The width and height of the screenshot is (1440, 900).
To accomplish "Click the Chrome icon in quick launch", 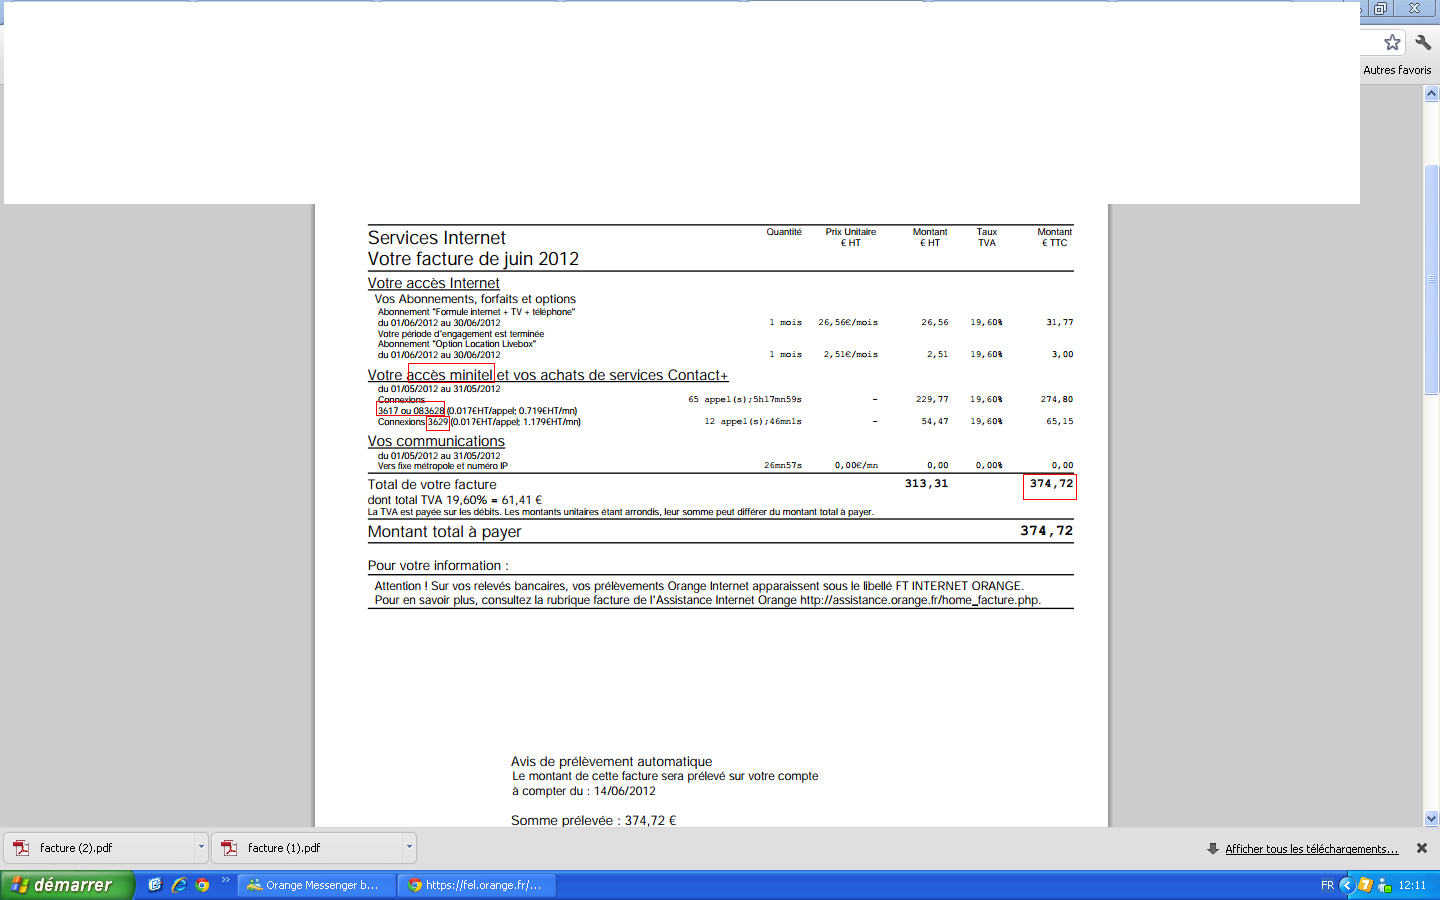I will tap(202, 885).
